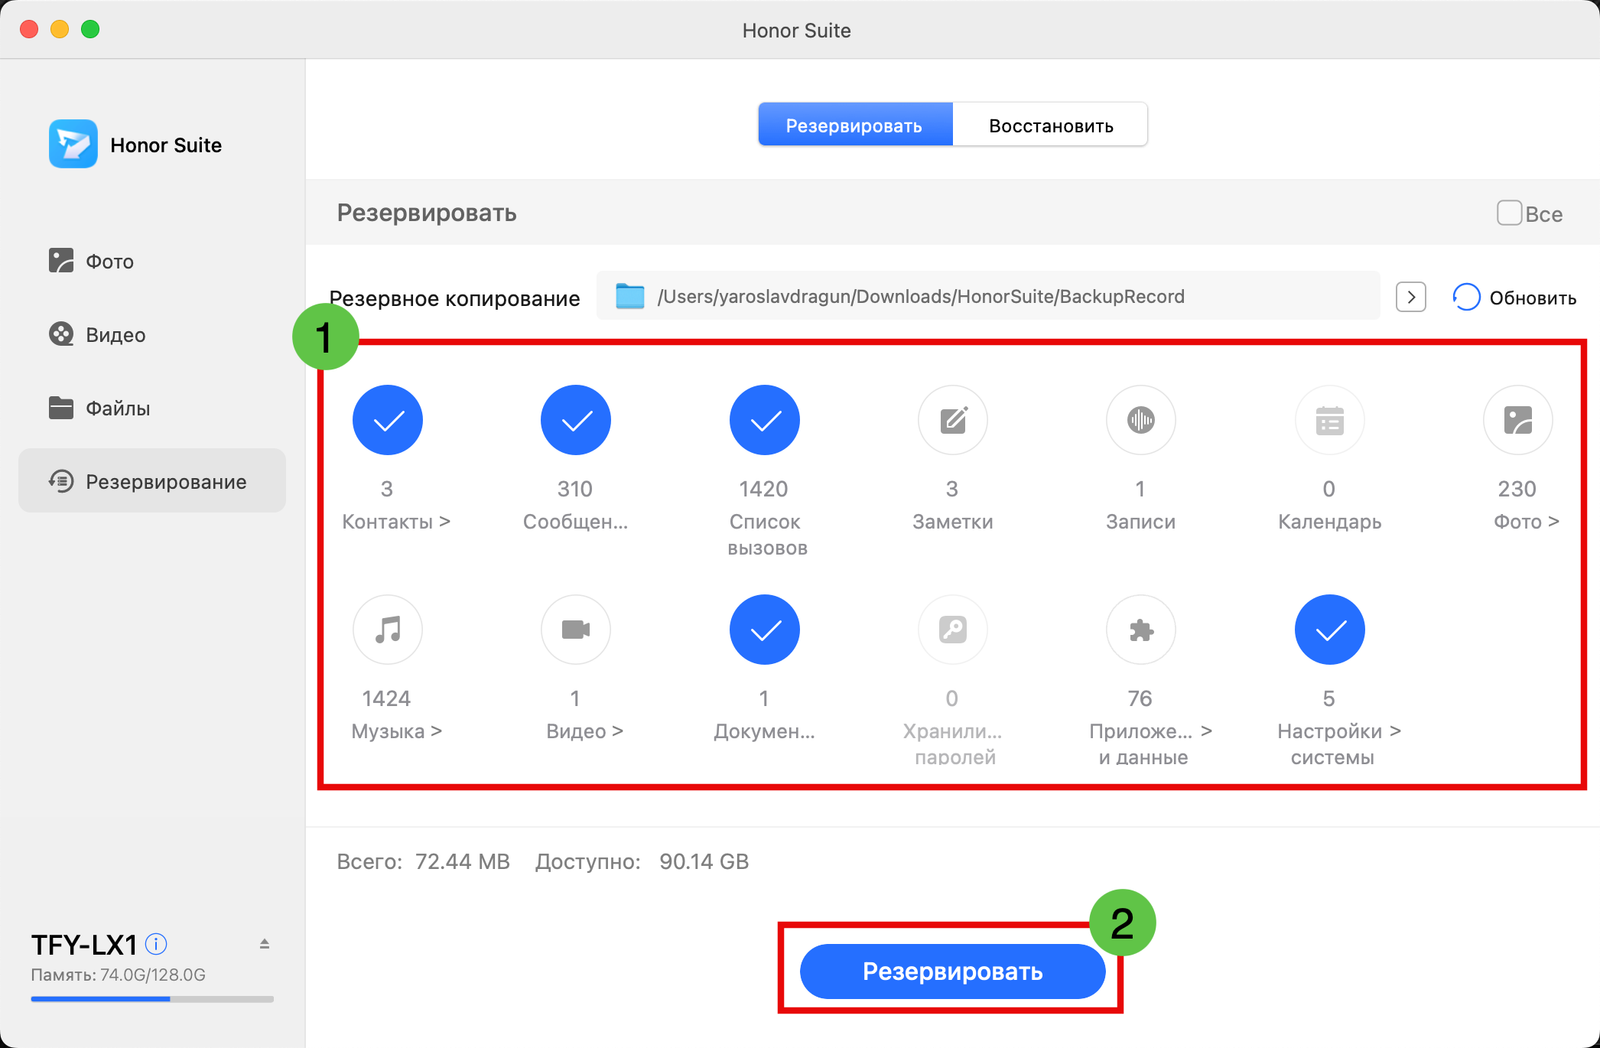Select the Хранилище паролей key icon
The image size is (1600, 1048).
coord(953,630)
